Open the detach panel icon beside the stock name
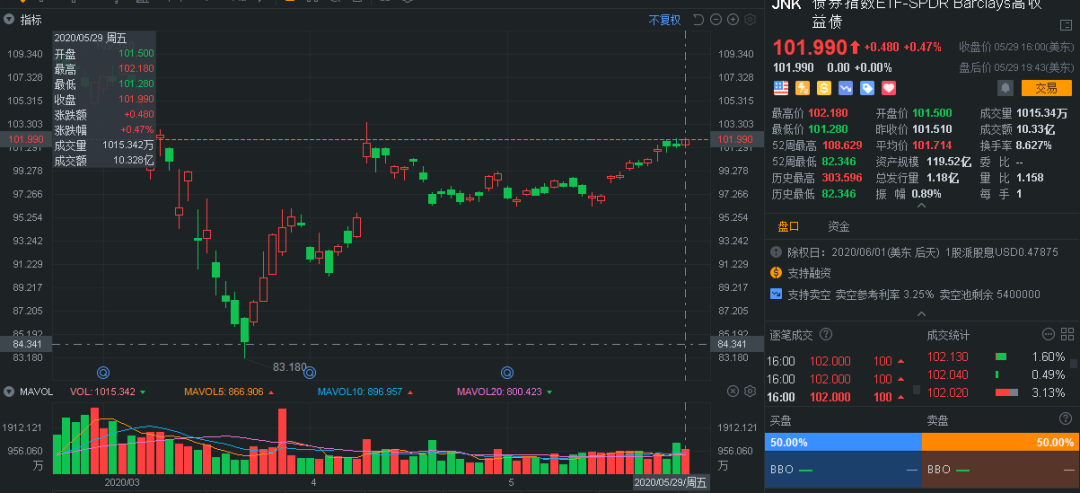 click(x=1066, y=25)
